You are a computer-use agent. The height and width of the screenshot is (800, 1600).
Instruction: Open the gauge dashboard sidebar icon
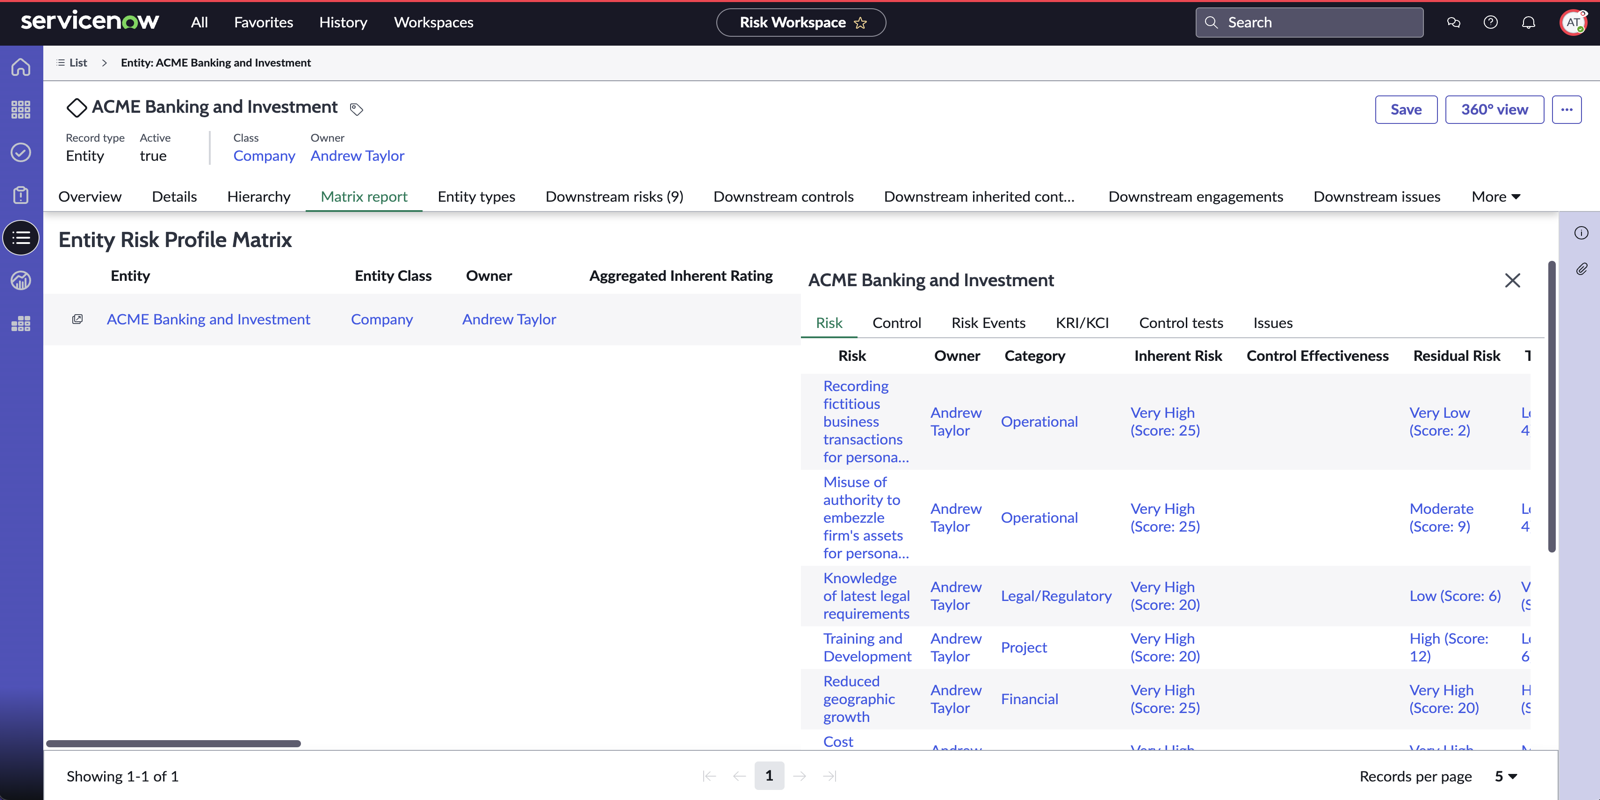click(21, 281)
